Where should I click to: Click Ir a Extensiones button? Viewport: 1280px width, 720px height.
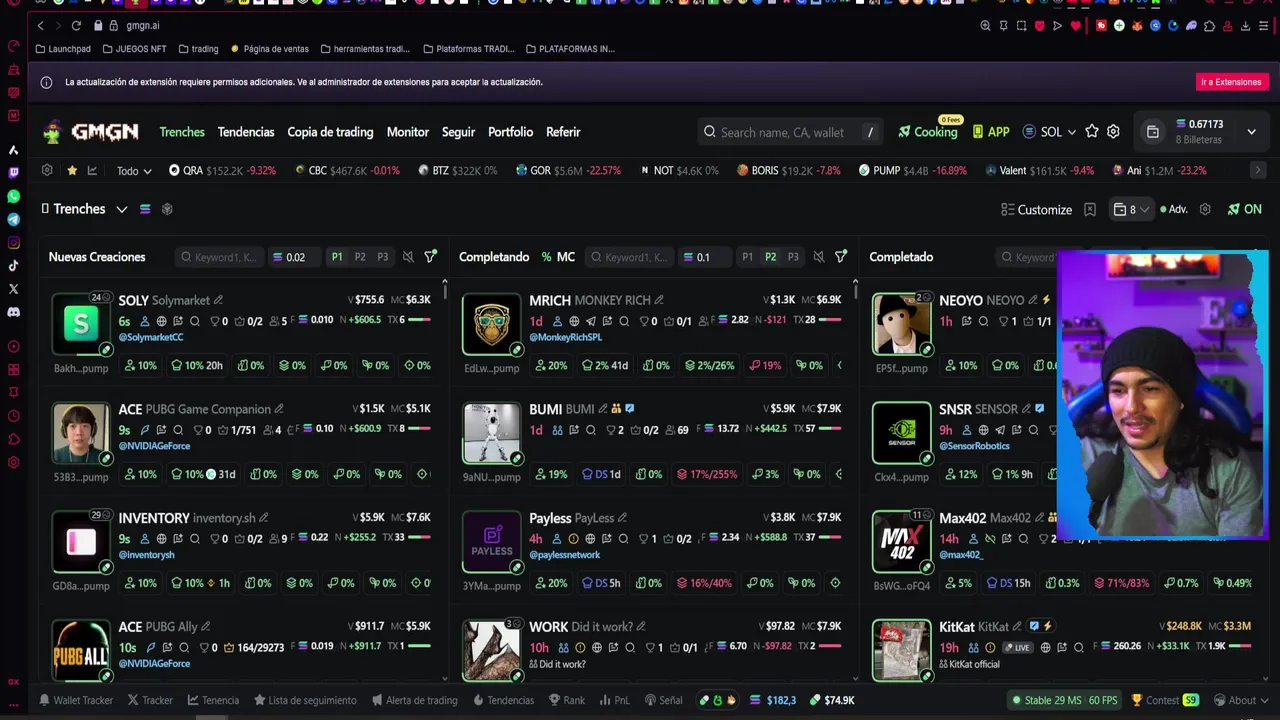[x=1231, y=82]
